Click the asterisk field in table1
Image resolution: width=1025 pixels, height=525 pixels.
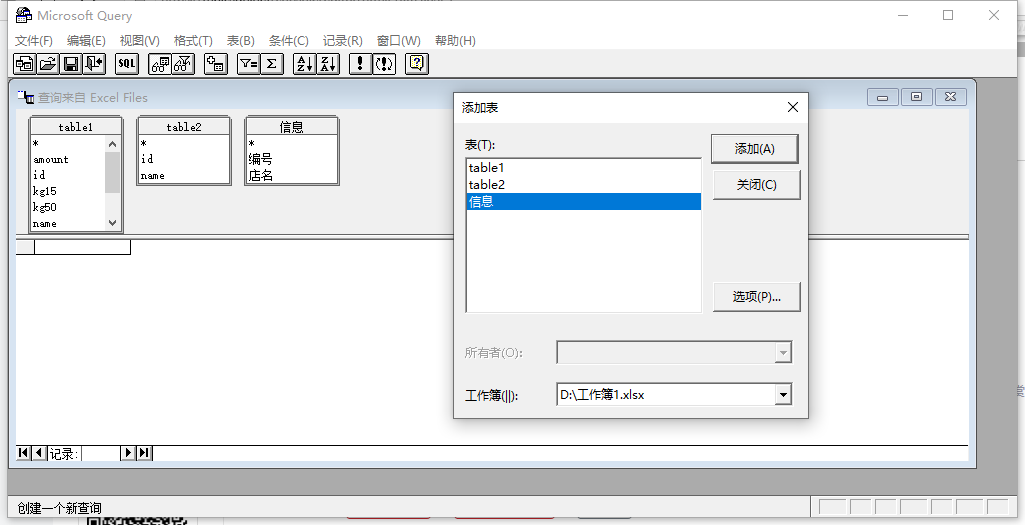(x=36, y=144)
